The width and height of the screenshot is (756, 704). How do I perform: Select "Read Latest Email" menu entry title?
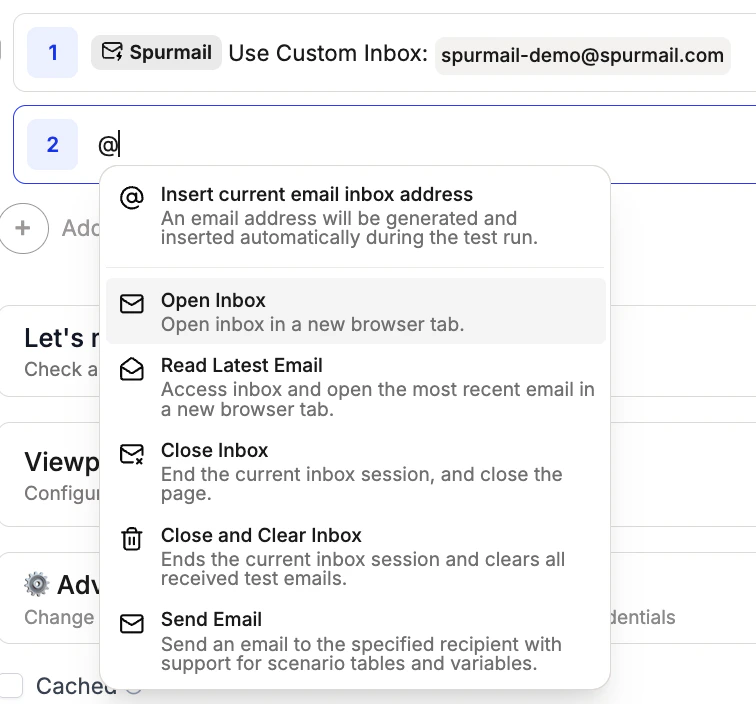click(241, 365)
